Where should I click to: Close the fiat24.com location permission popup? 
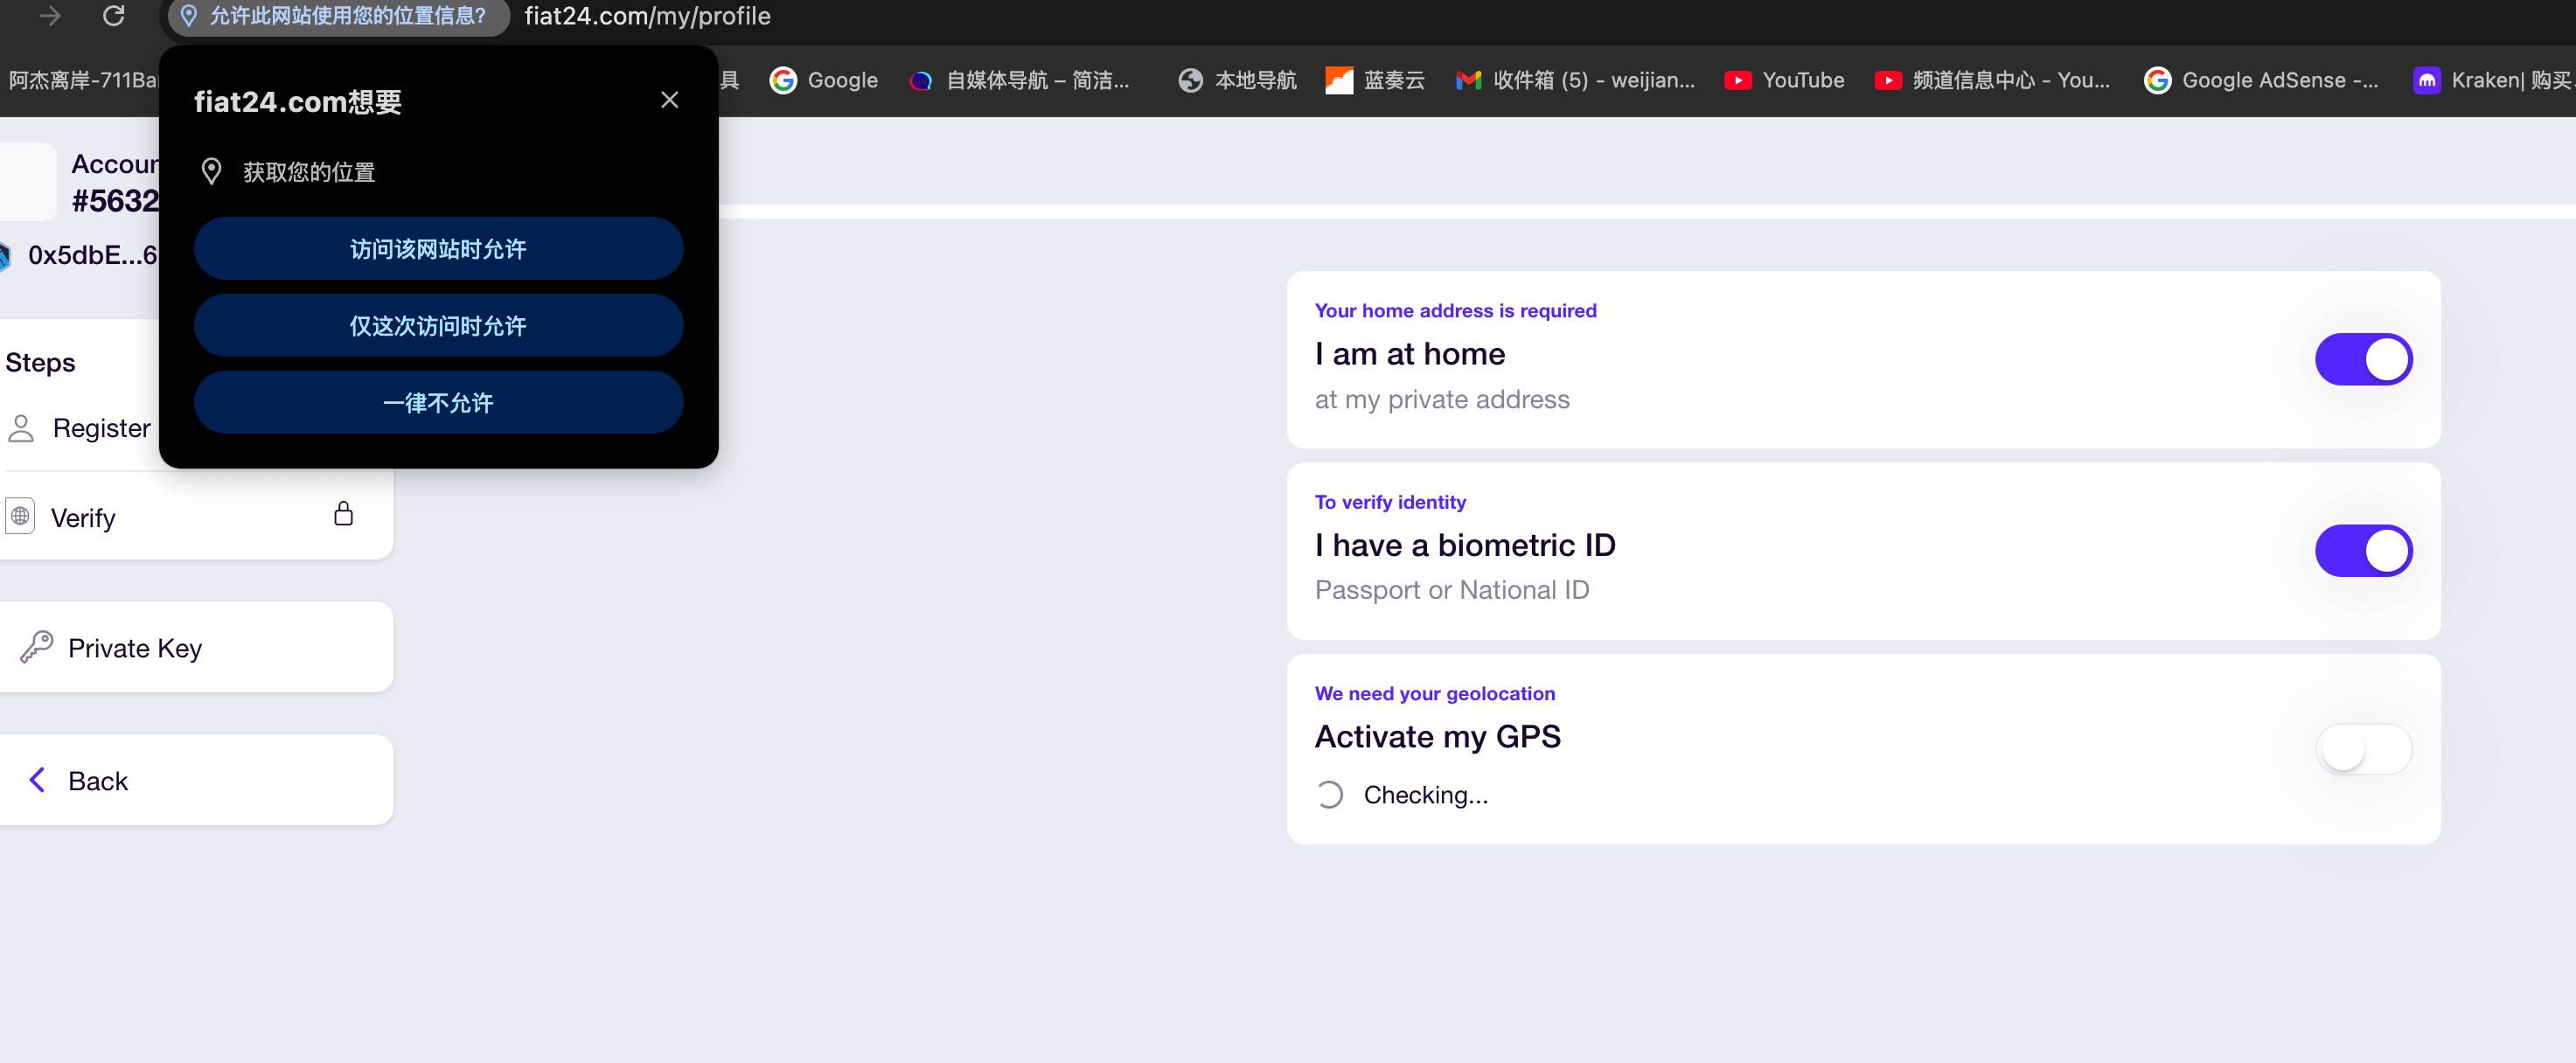(x=669, y=100)
